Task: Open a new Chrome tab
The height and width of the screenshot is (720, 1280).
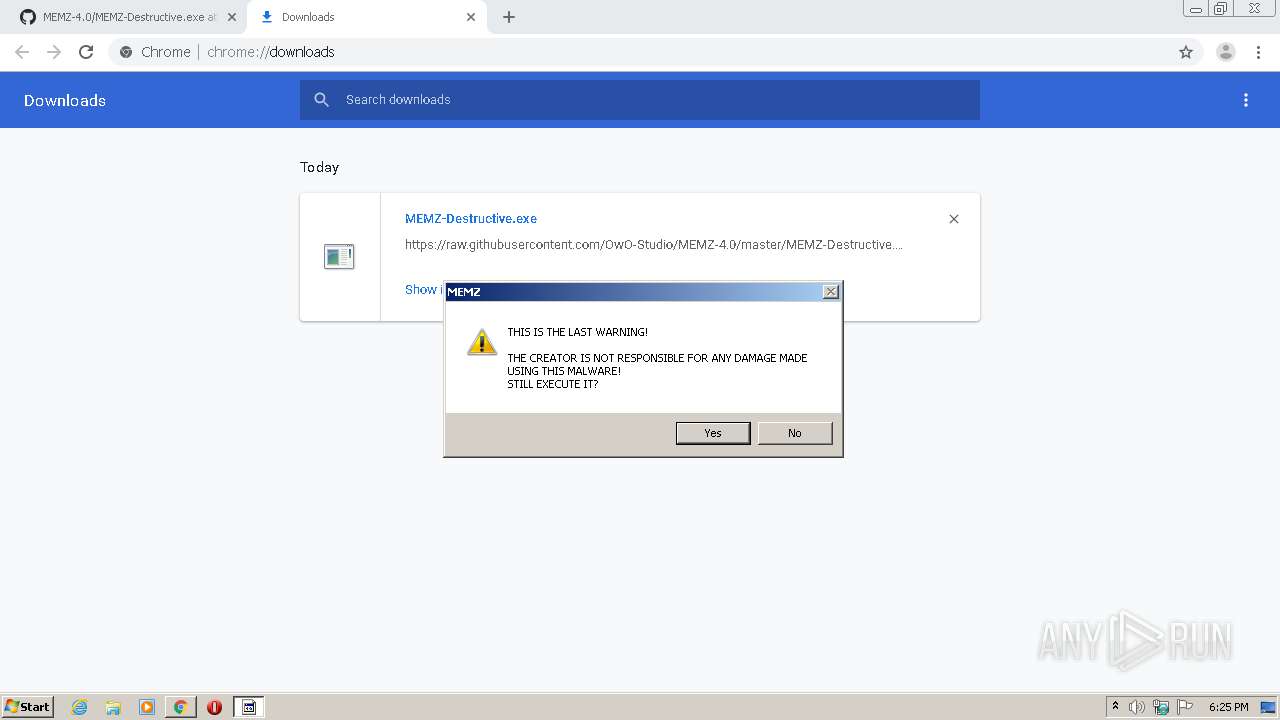Action: tap(509, 17)
